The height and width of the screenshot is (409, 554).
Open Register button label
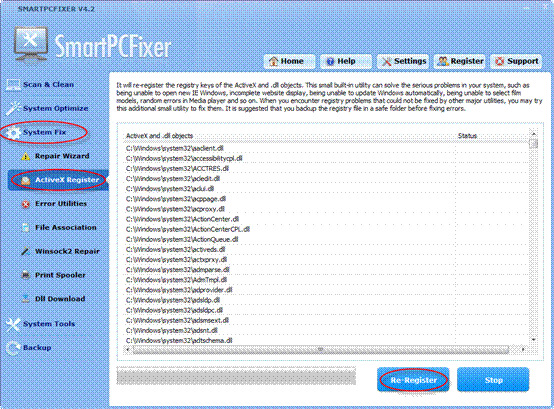[467, 61]
